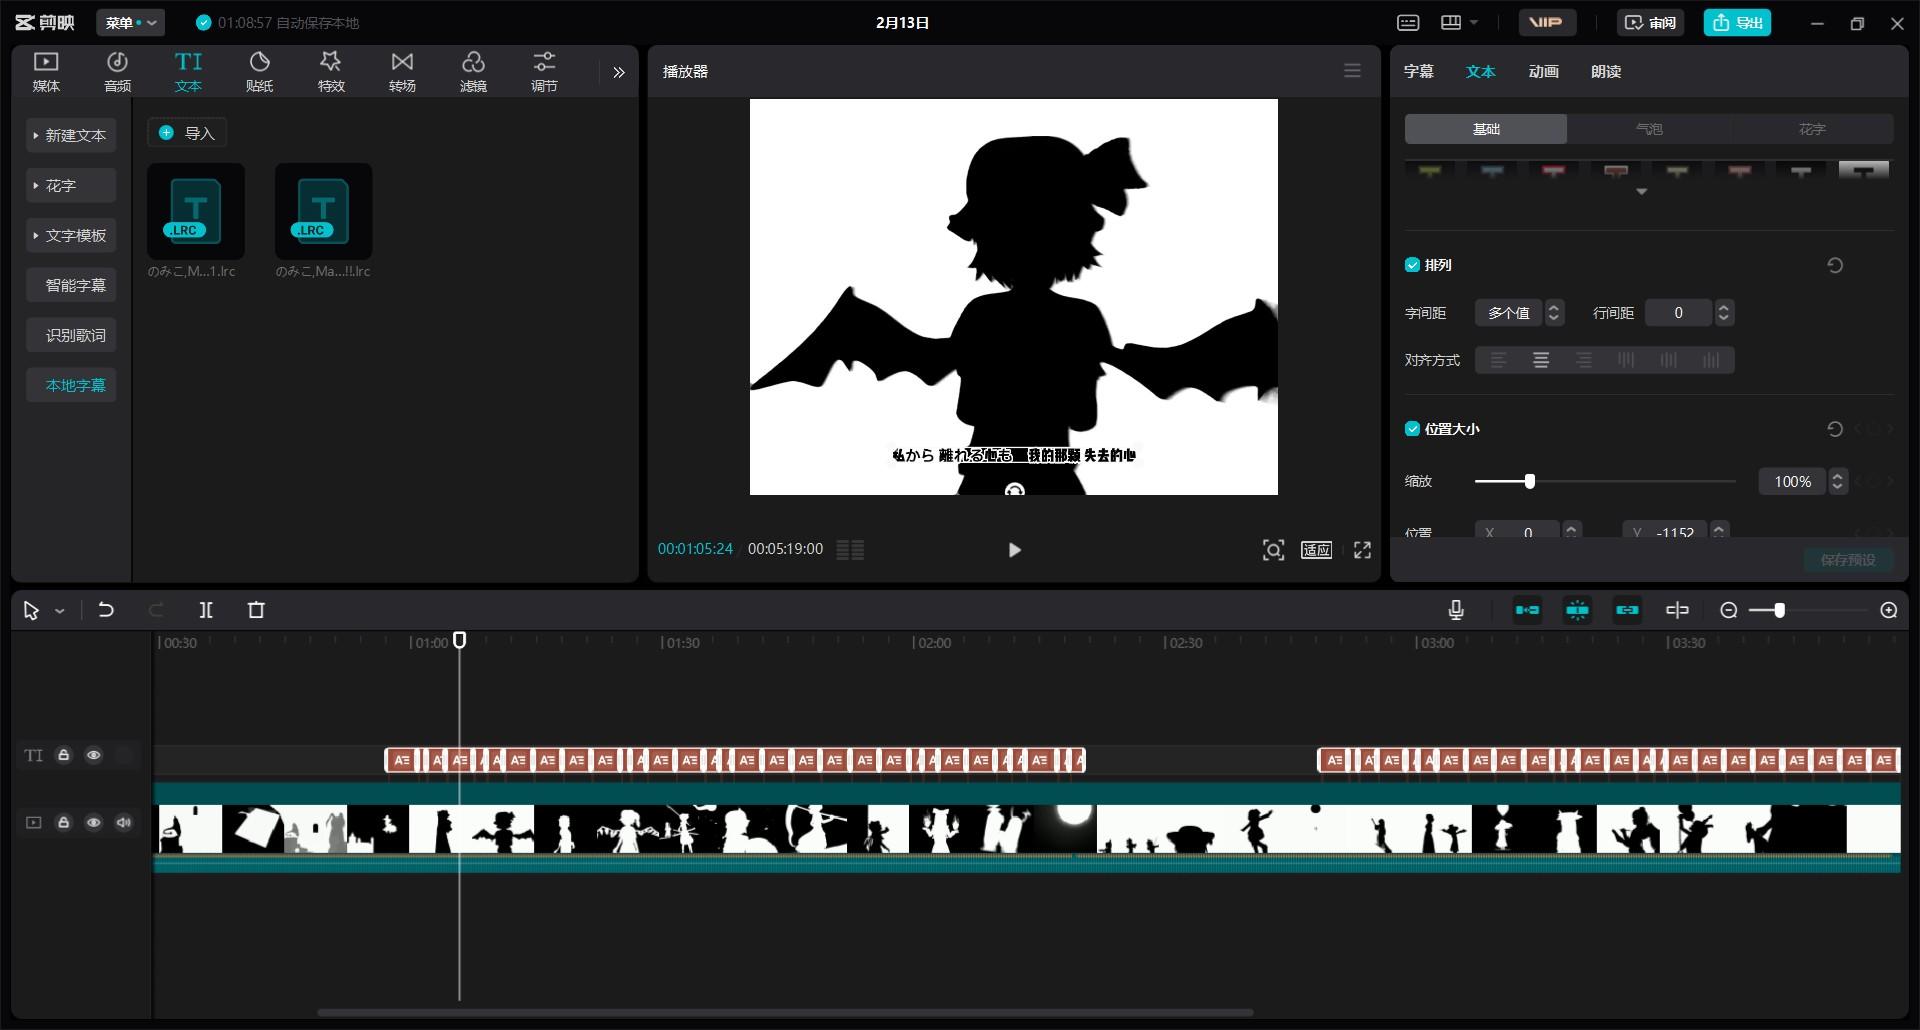Expand 新建文本 in the sidebar
This screenshot has height=1030, width=1920.
(x=71, y=135)
